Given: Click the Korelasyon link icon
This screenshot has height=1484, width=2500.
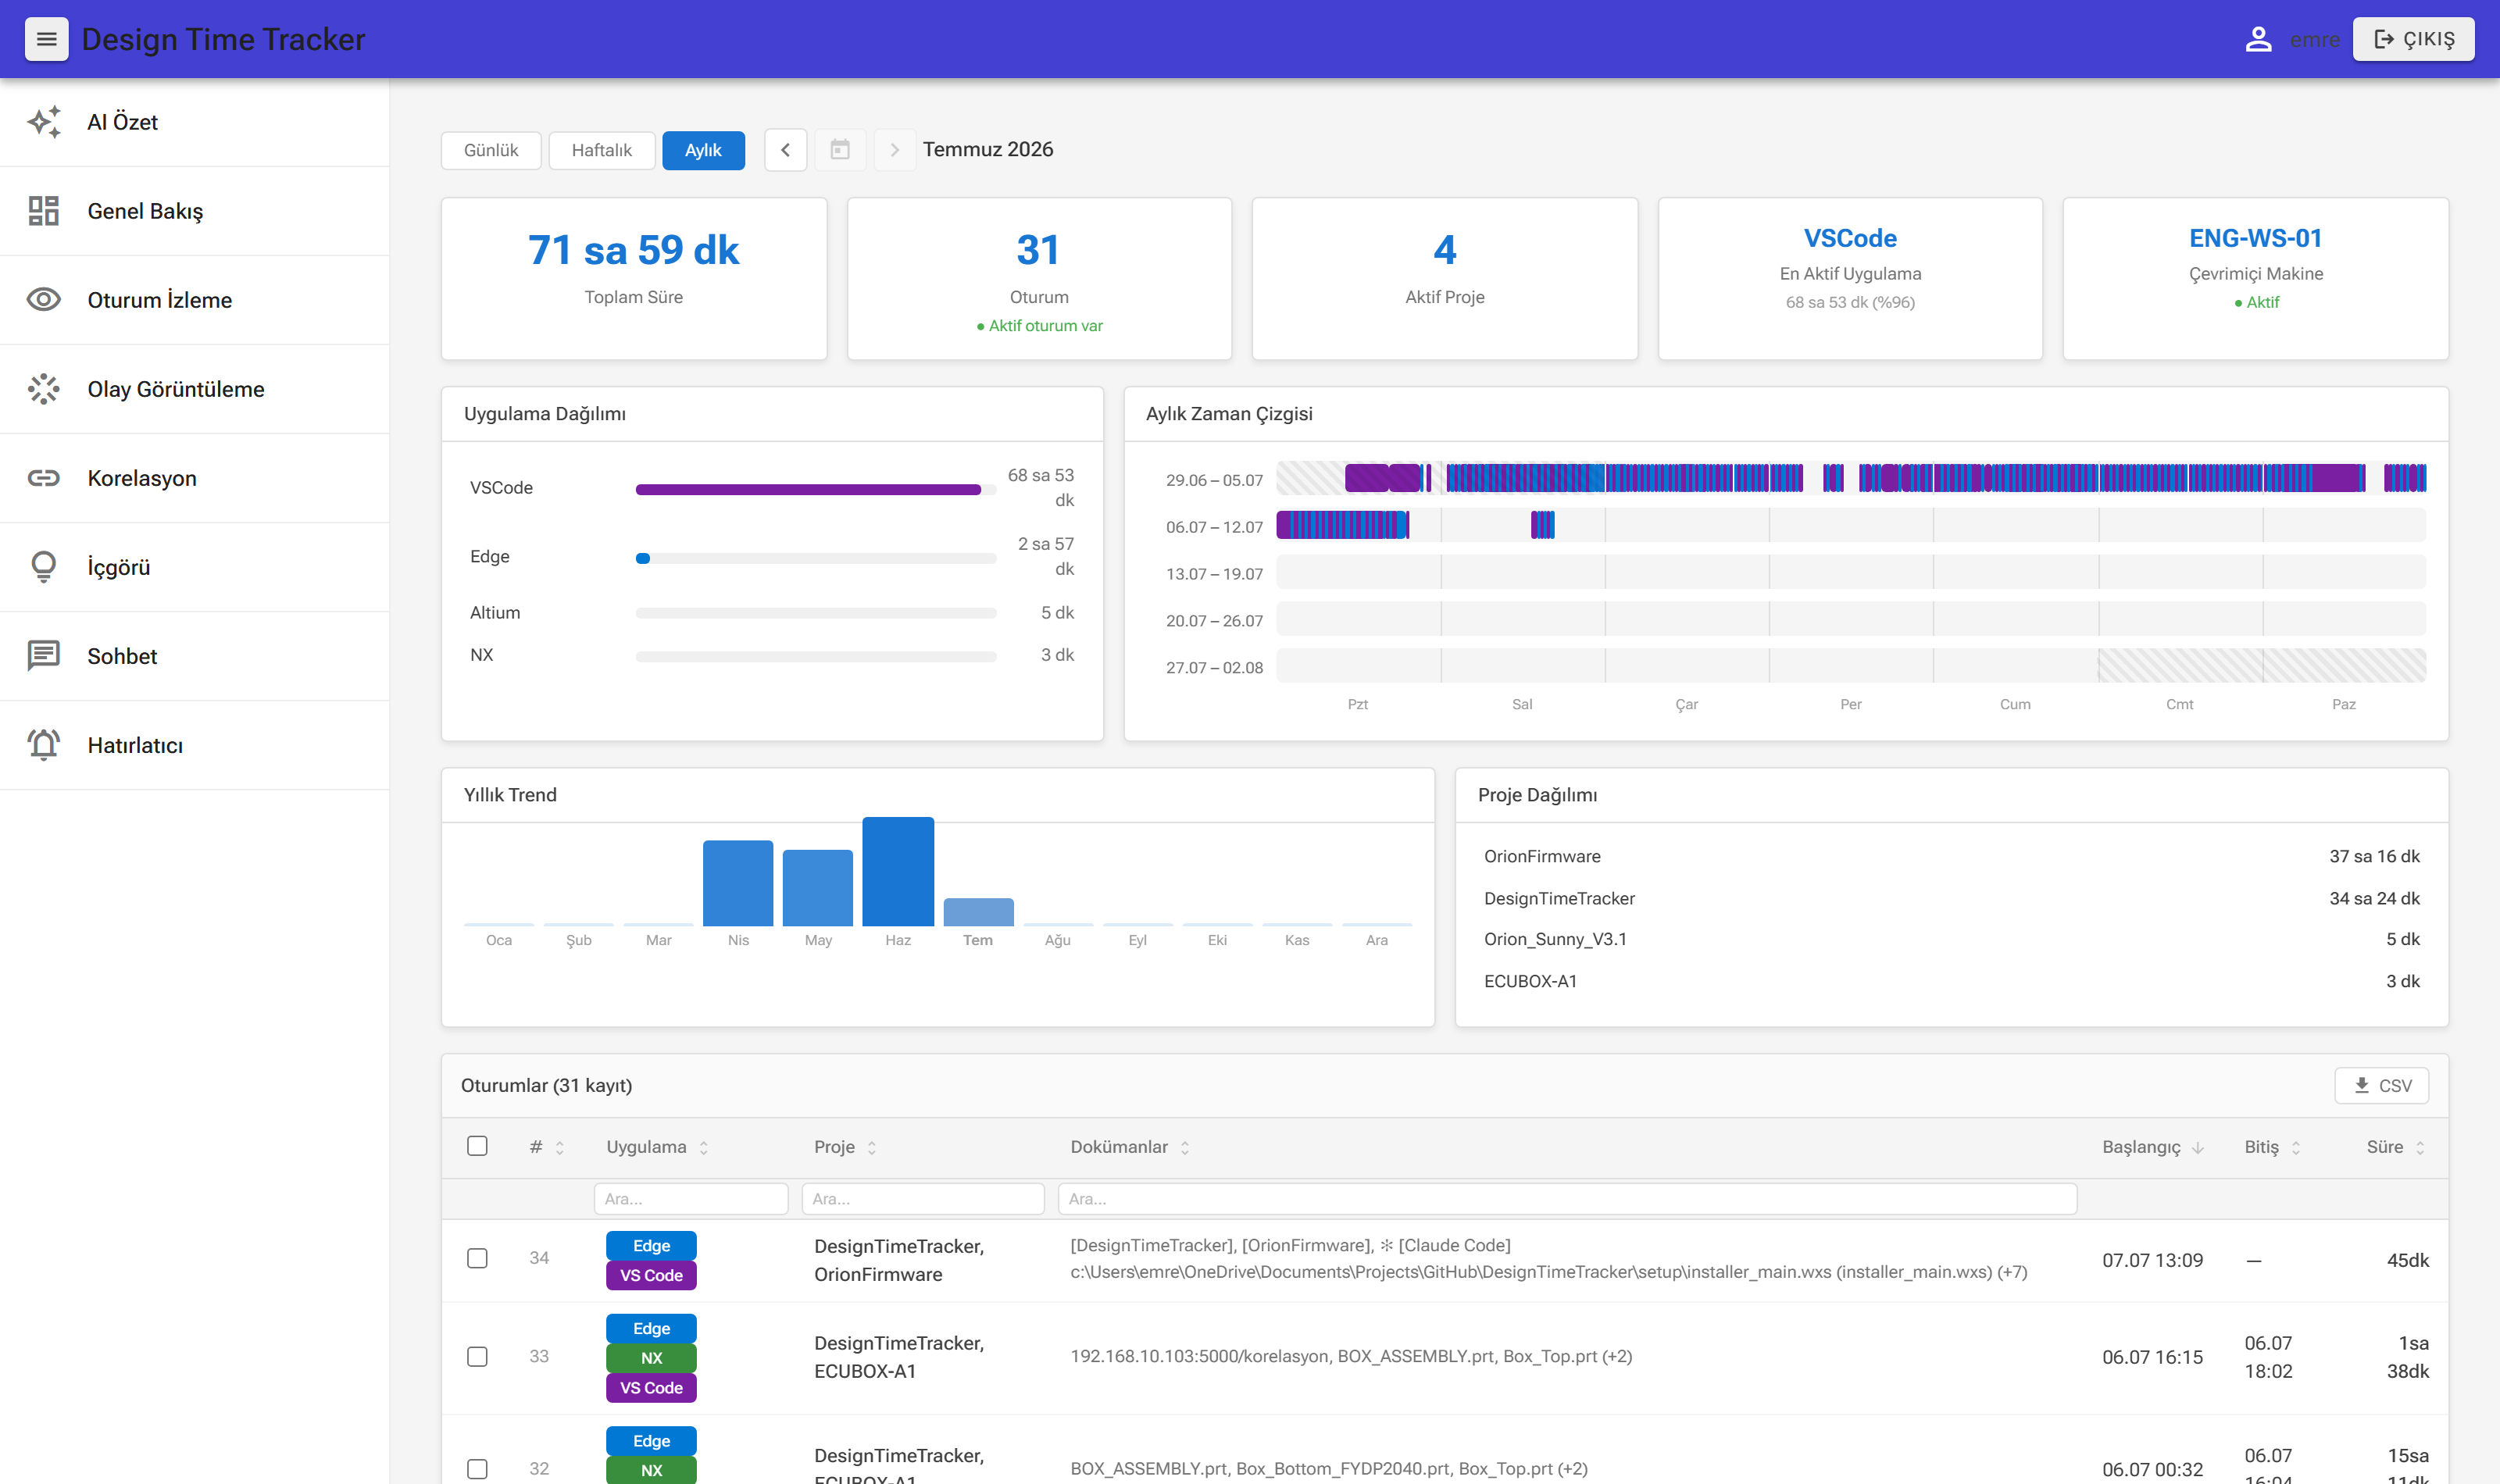Looking at the screenshot, I should [44, 478].
